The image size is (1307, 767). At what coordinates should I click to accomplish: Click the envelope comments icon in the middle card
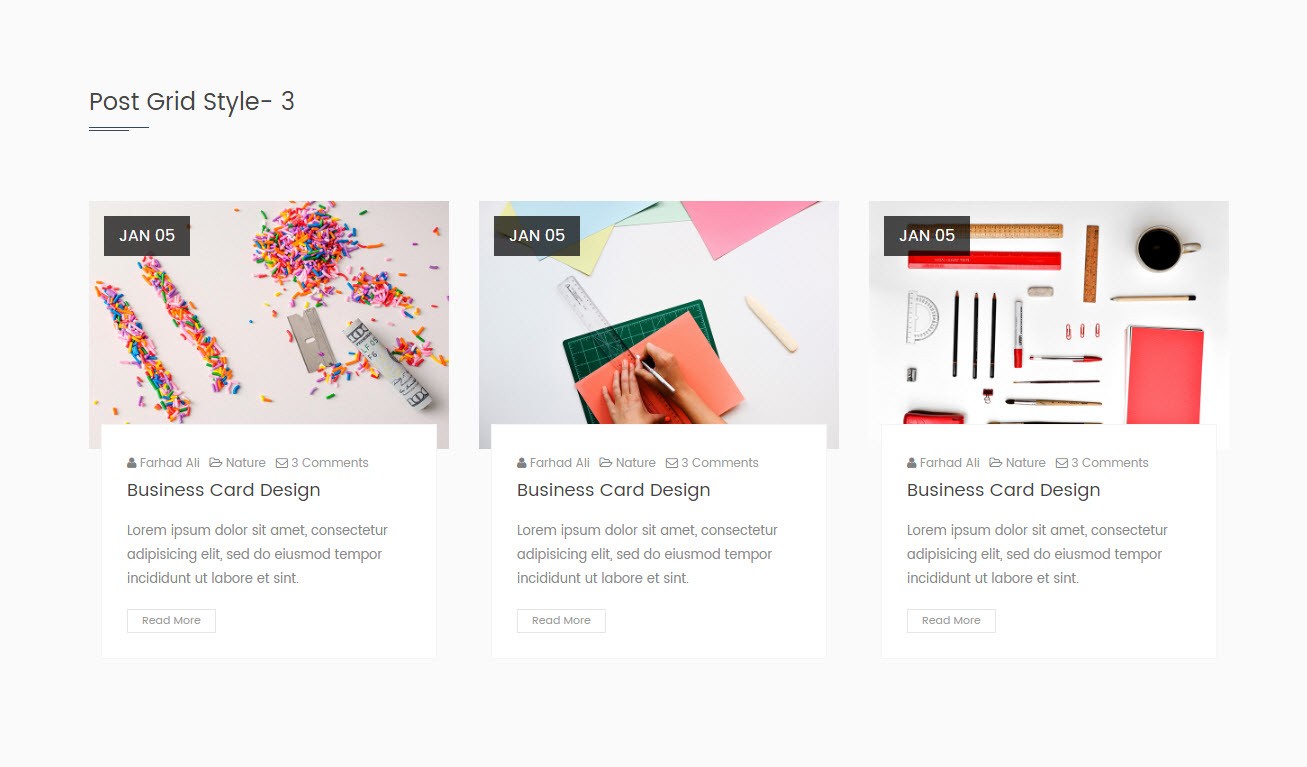(x=672, y=463)
